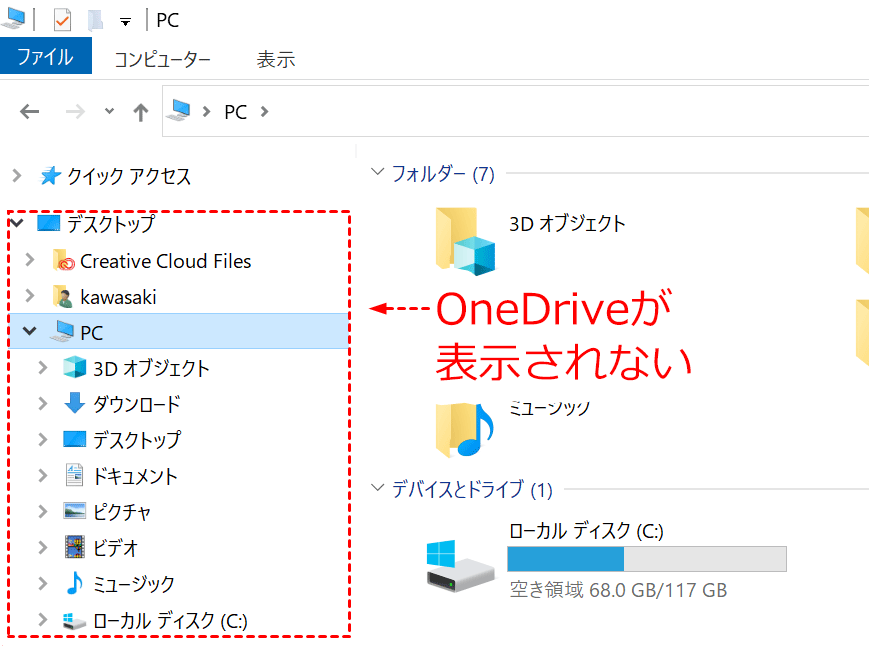Select 3D オブジェクト label in navigation tree
Viewport: 869px width, 648px height.
pyautogui.click(x=151, y=369)
